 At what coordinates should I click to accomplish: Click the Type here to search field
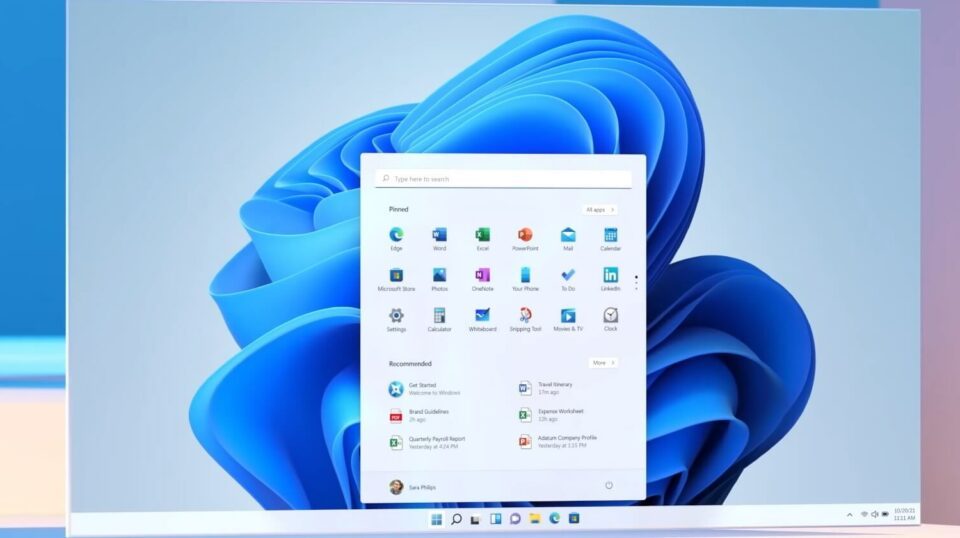pyautogui.click(x=503, y=179)
